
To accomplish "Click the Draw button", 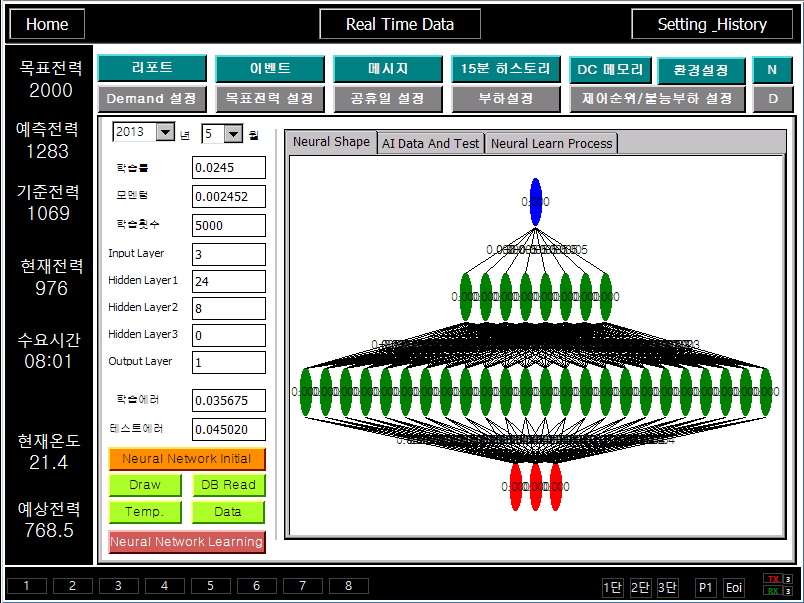I will pos(145,485).
